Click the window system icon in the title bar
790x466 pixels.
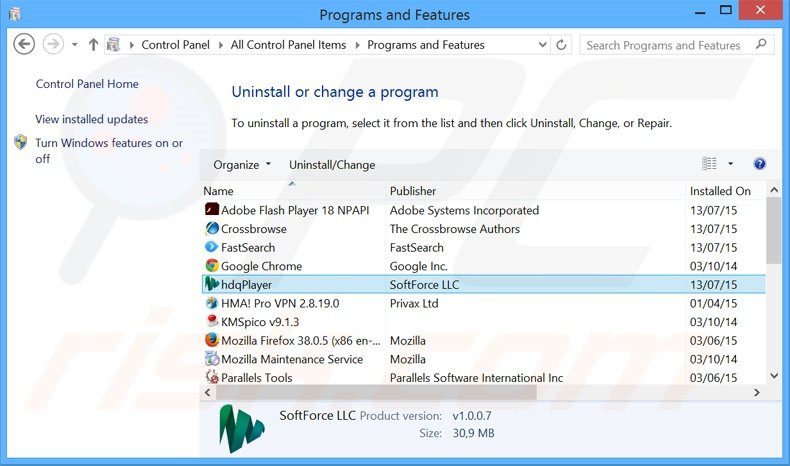click(x=15, y=14)
